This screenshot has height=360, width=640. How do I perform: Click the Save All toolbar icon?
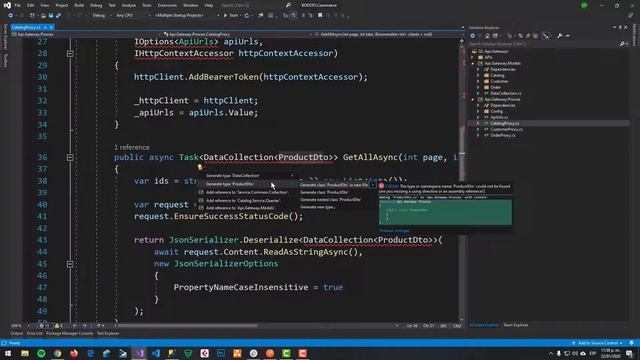pyautogui.click(x=58, y=16)
